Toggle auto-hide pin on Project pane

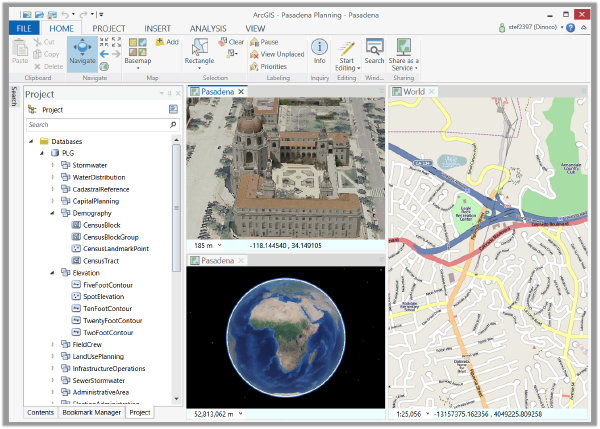(169, 93)
